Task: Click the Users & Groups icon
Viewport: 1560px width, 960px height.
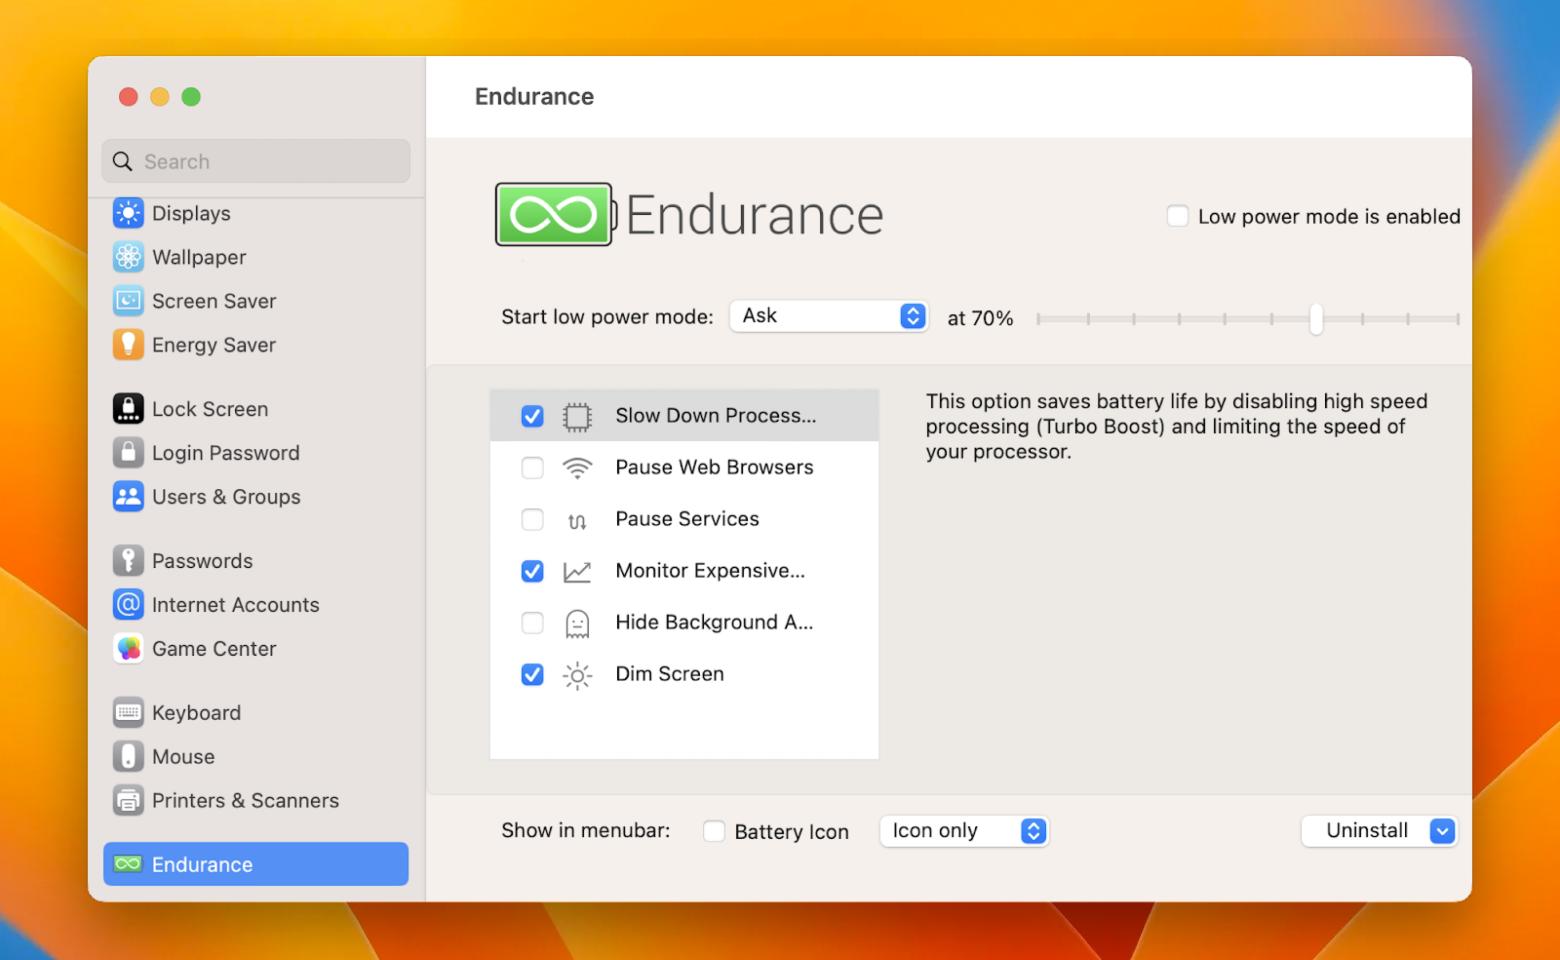Action: 128,497
